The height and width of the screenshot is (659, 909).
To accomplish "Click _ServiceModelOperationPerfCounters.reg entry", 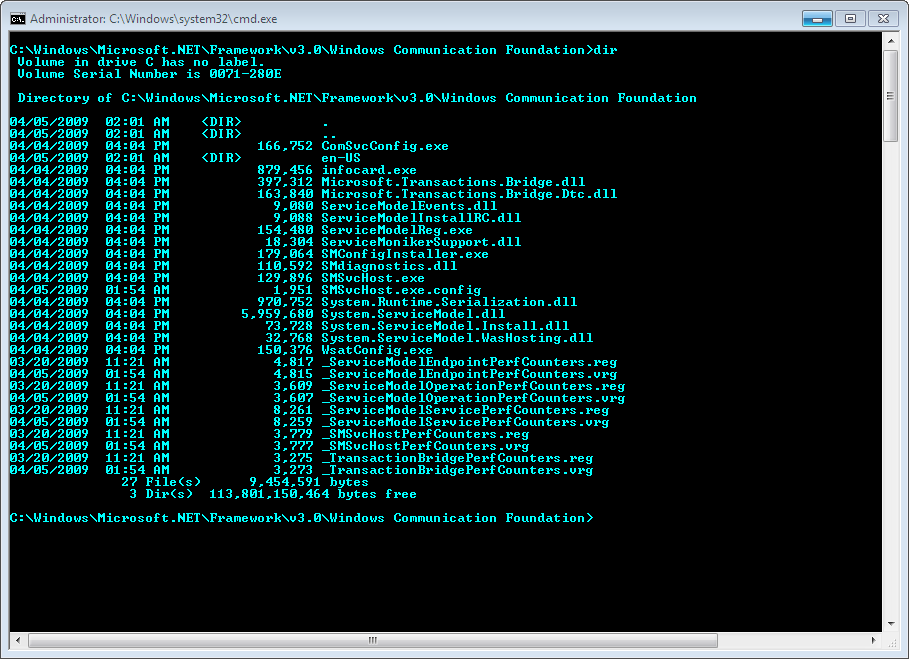I will (474, 386).
